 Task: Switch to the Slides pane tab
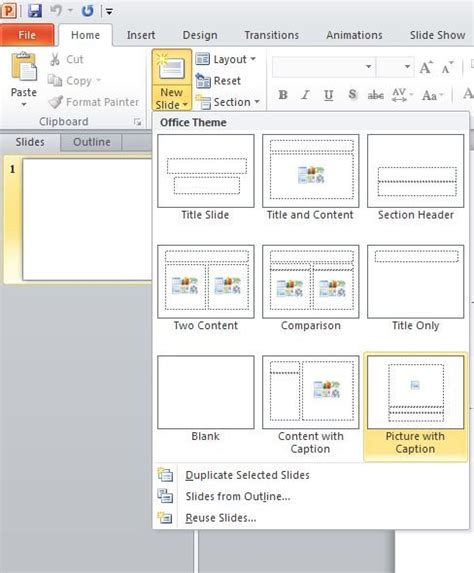point(30,142)
